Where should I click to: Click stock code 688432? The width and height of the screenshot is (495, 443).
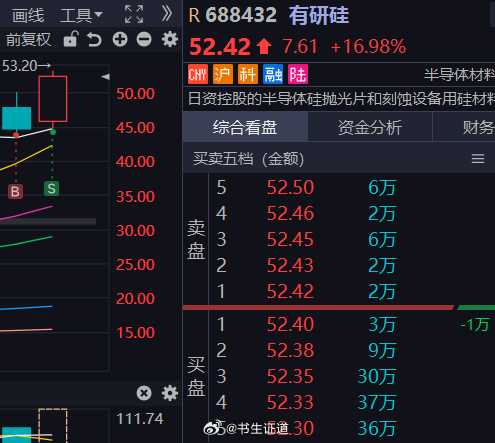[x=241, y=15]
